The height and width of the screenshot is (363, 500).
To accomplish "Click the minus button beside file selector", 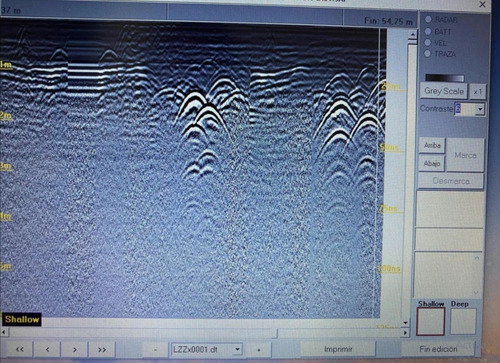I will (155, 350).
